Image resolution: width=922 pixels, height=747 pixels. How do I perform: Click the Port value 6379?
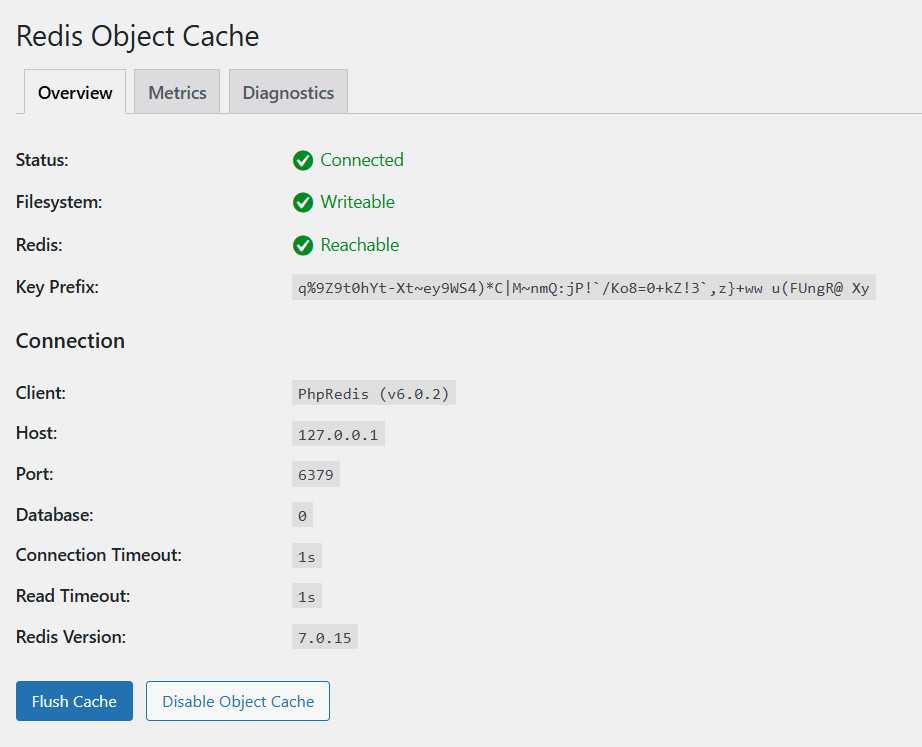click(315, 474)
